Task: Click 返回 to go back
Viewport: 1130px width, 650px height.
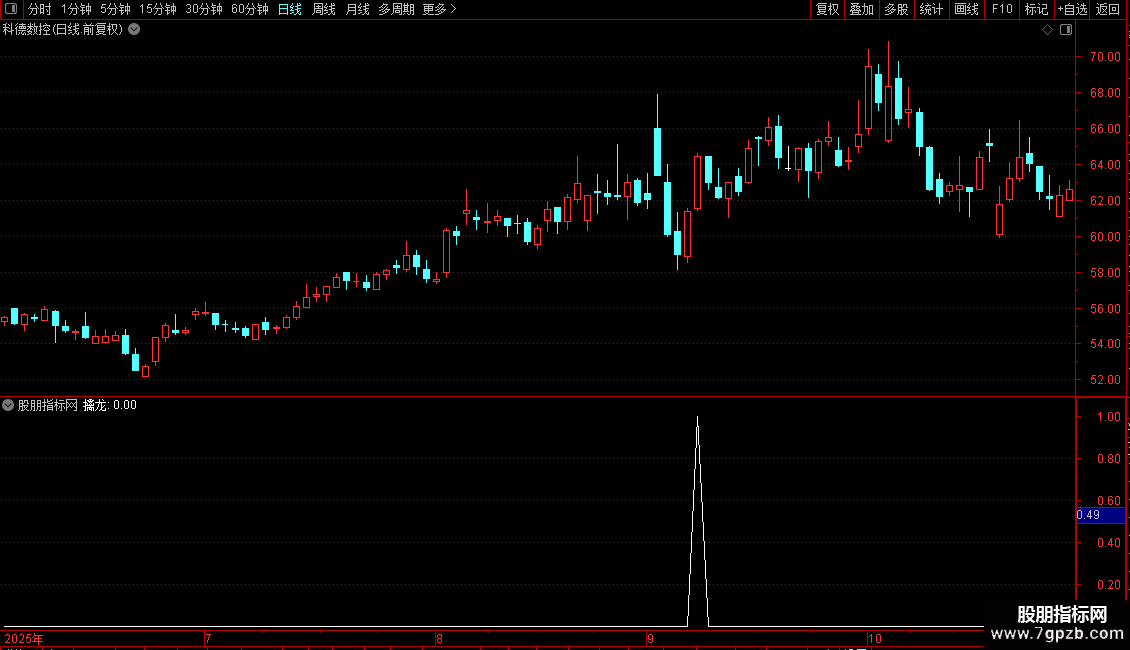Action: point(1108,9)
